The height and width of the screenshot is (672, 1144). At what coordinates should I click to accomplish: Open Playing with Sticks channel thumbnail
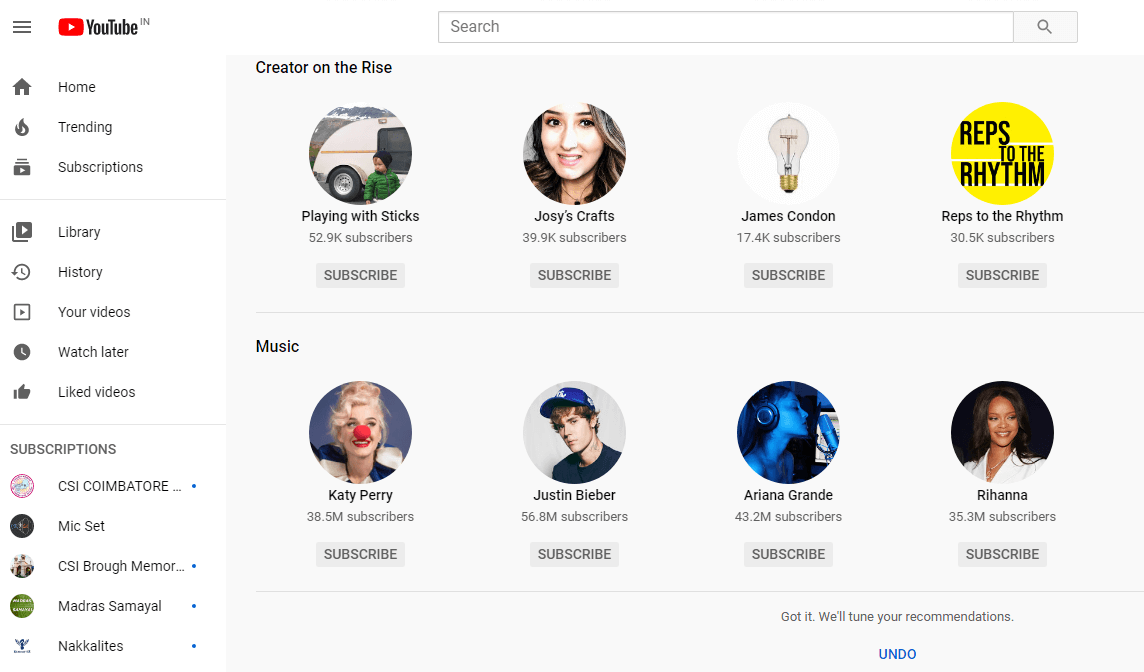coord(360,153)
